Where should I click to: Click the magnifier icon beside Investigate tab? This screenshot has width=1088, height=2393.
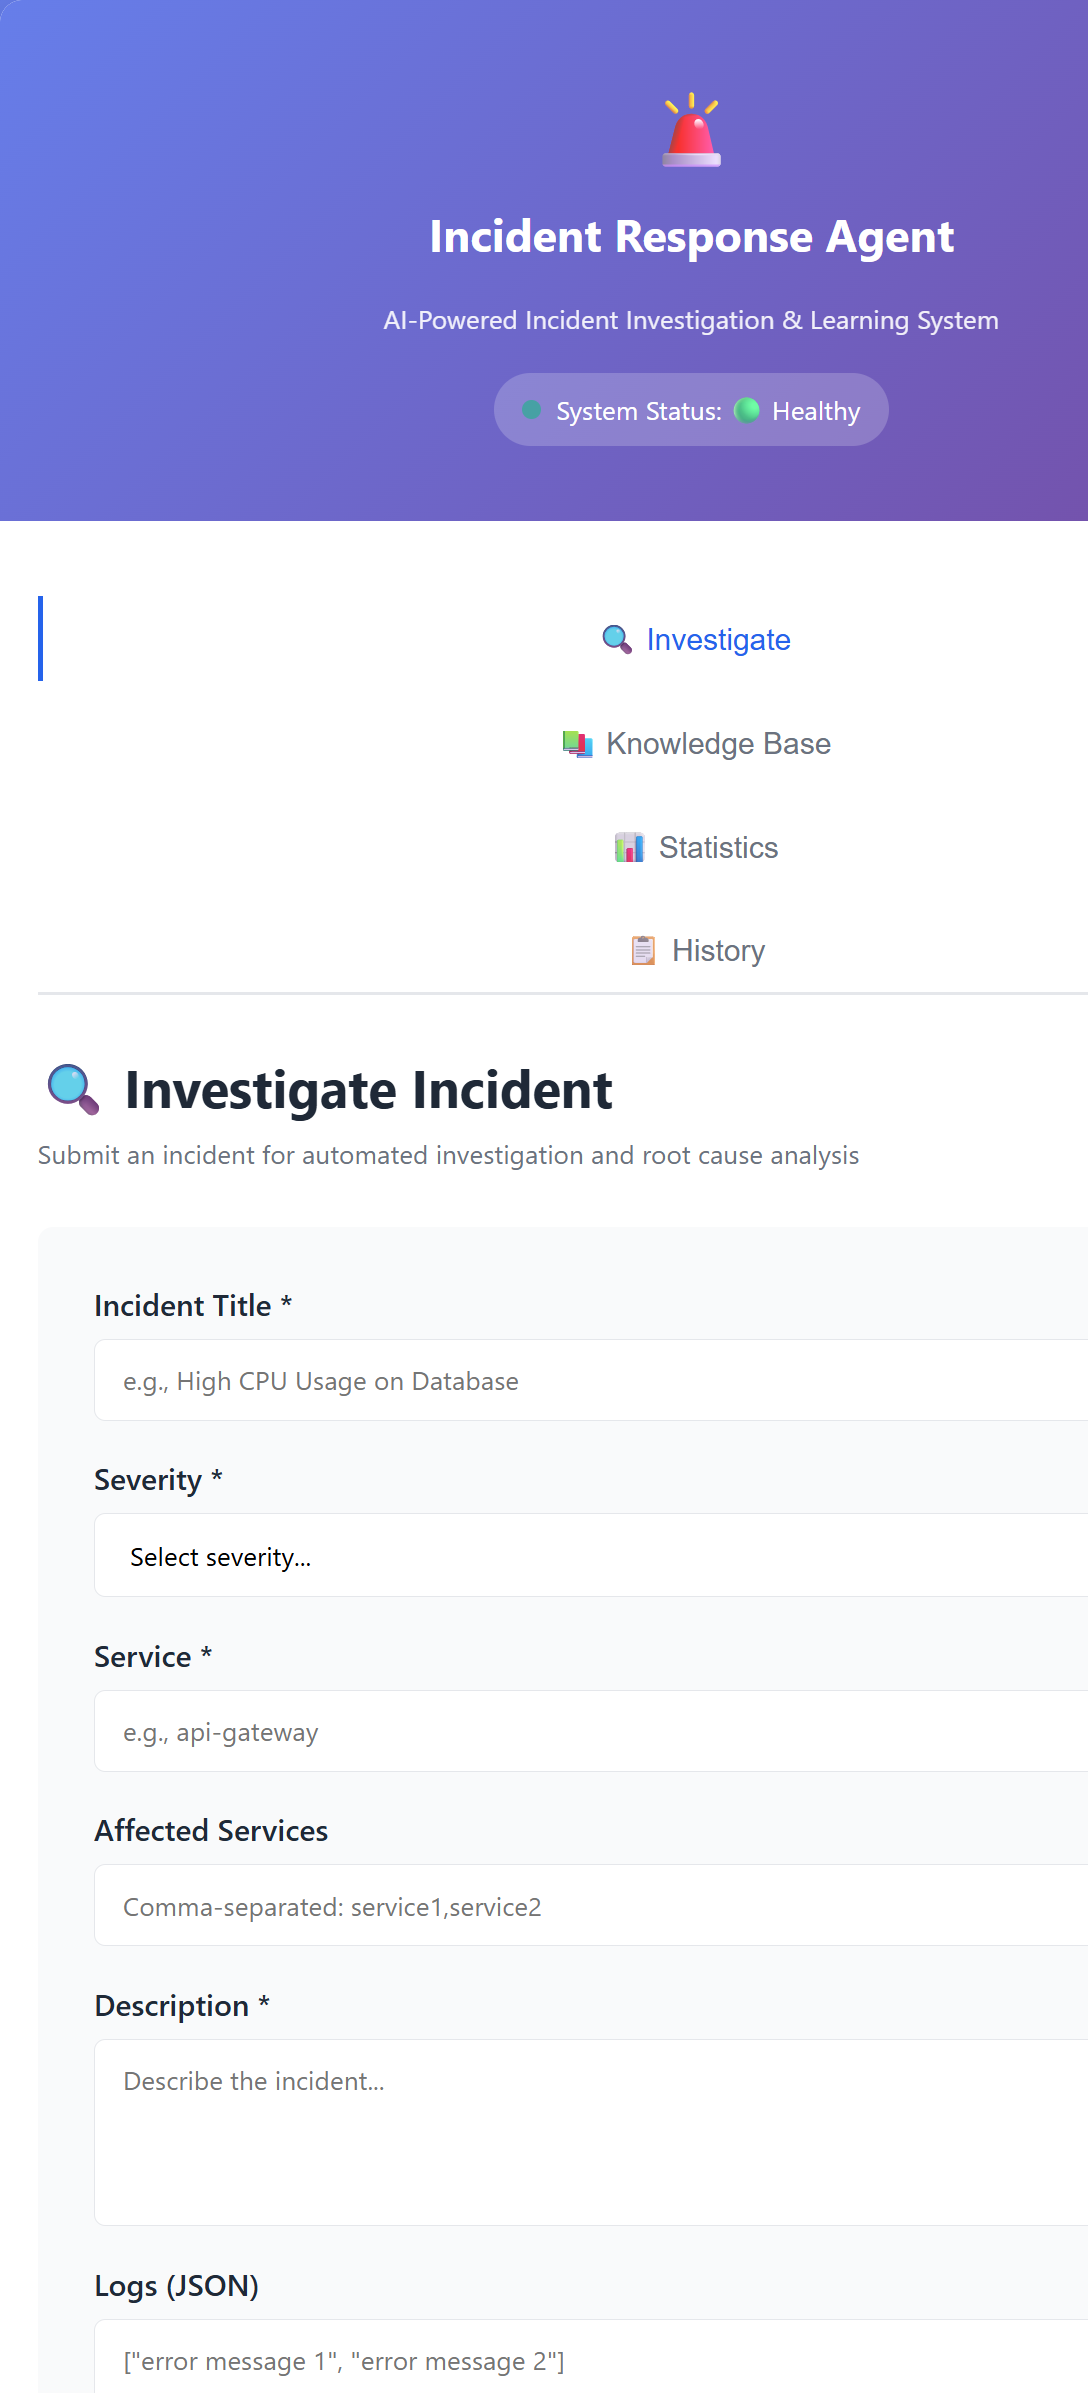(x=617, y=640)
